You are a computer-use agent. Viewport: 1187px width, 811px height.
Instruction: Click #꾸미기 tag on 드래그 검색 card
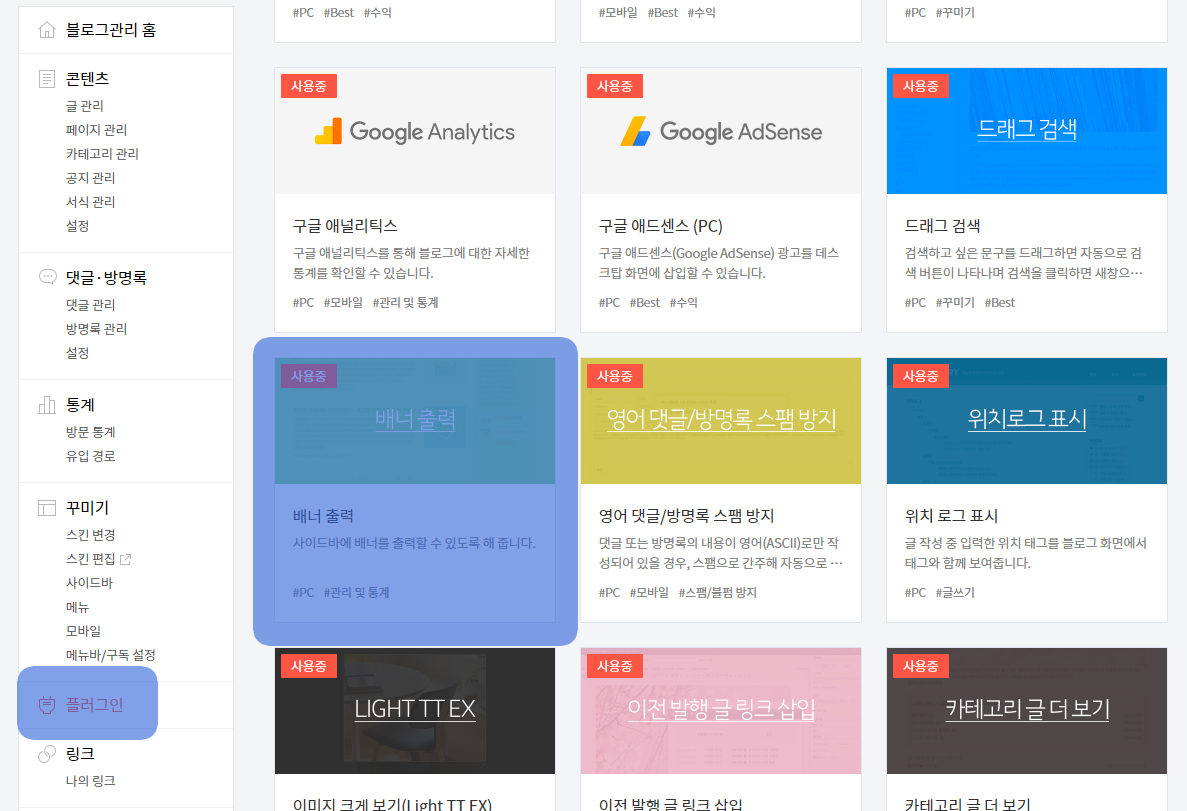coord(955,302)
